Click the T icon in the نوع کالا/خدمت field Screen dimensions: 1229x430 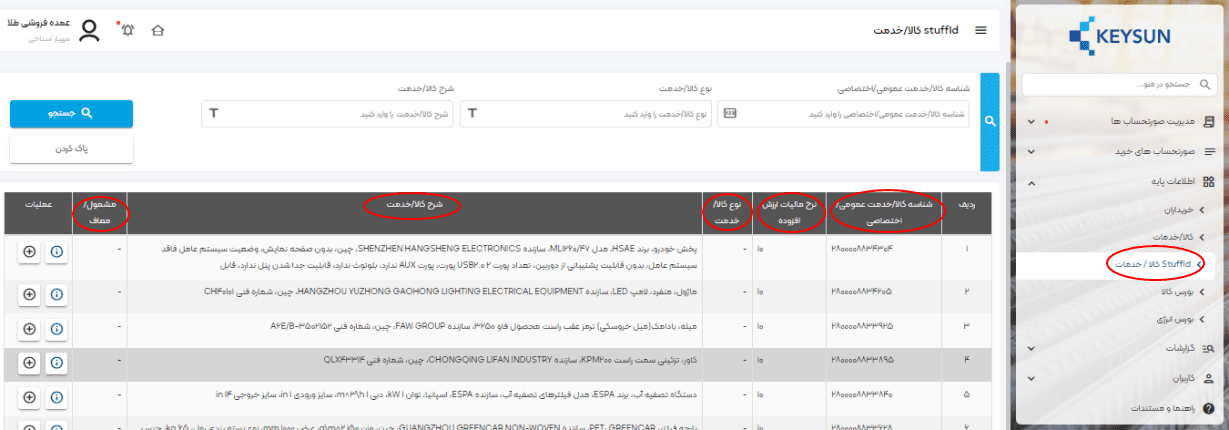tap(473, 113)
